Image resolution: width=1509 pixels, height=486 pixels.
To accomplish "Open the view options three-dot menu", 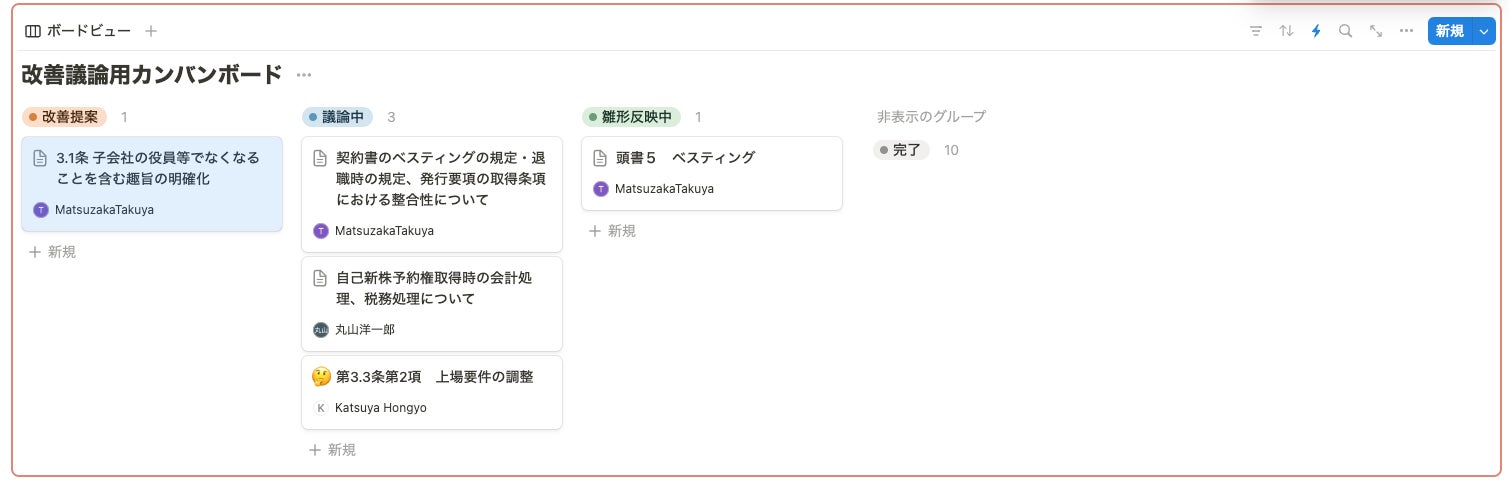I will (1406, 31).
